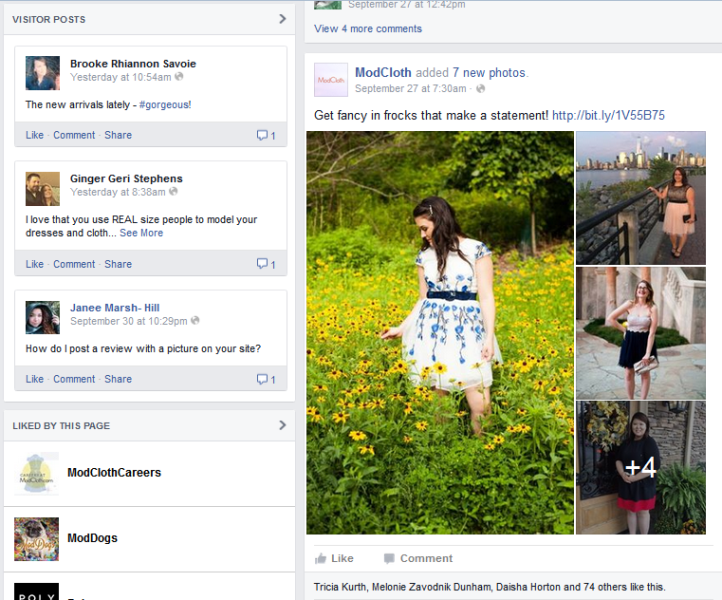Share Ginger Geri Stephens' visitor post
The height and width of the screenshot is (600, 722).
[x=118, y=264]
